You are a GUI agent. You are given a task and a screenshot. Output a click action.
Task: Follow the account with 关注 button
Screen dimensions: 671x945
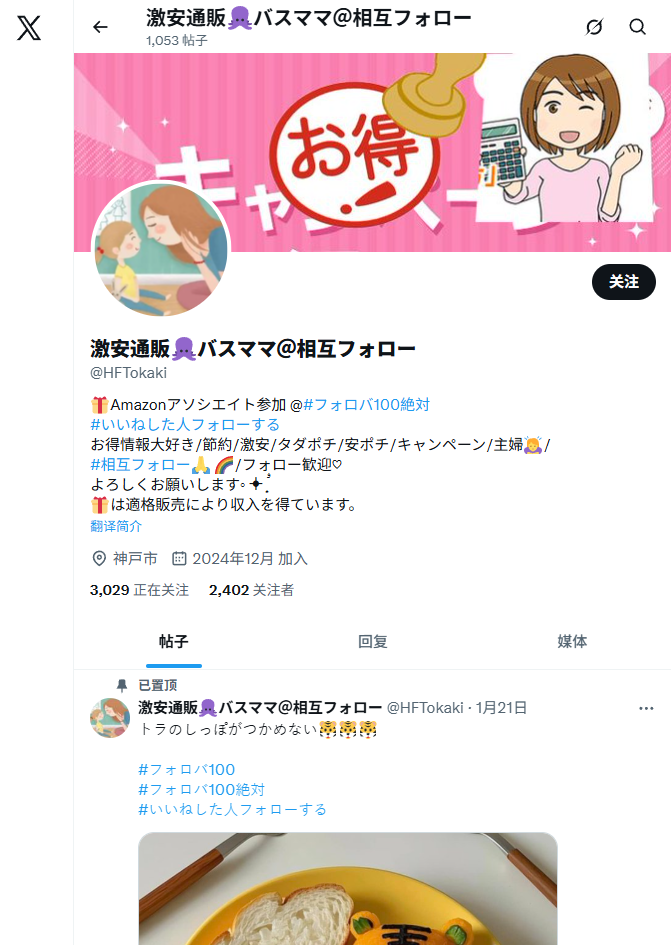[623, 281]
